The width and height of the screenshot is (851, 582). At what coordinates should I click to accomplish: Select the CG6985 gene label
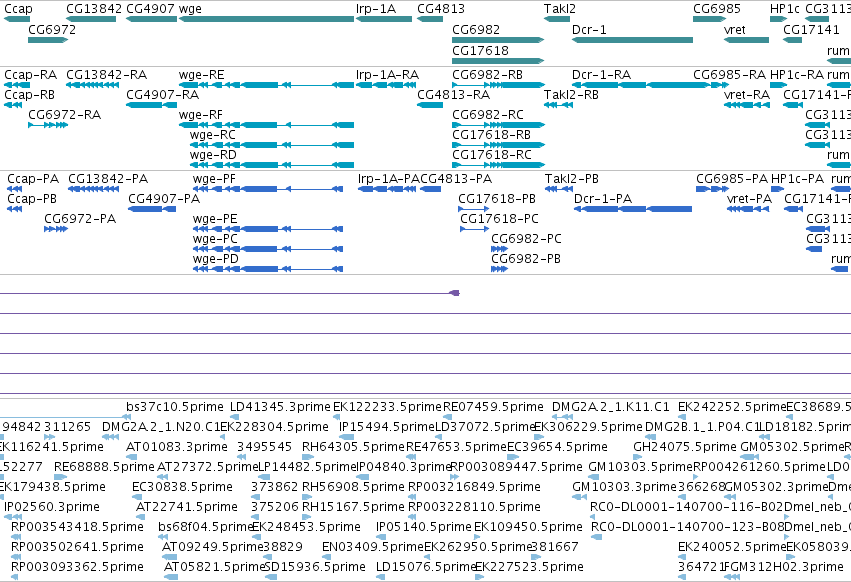pos(716,9)
